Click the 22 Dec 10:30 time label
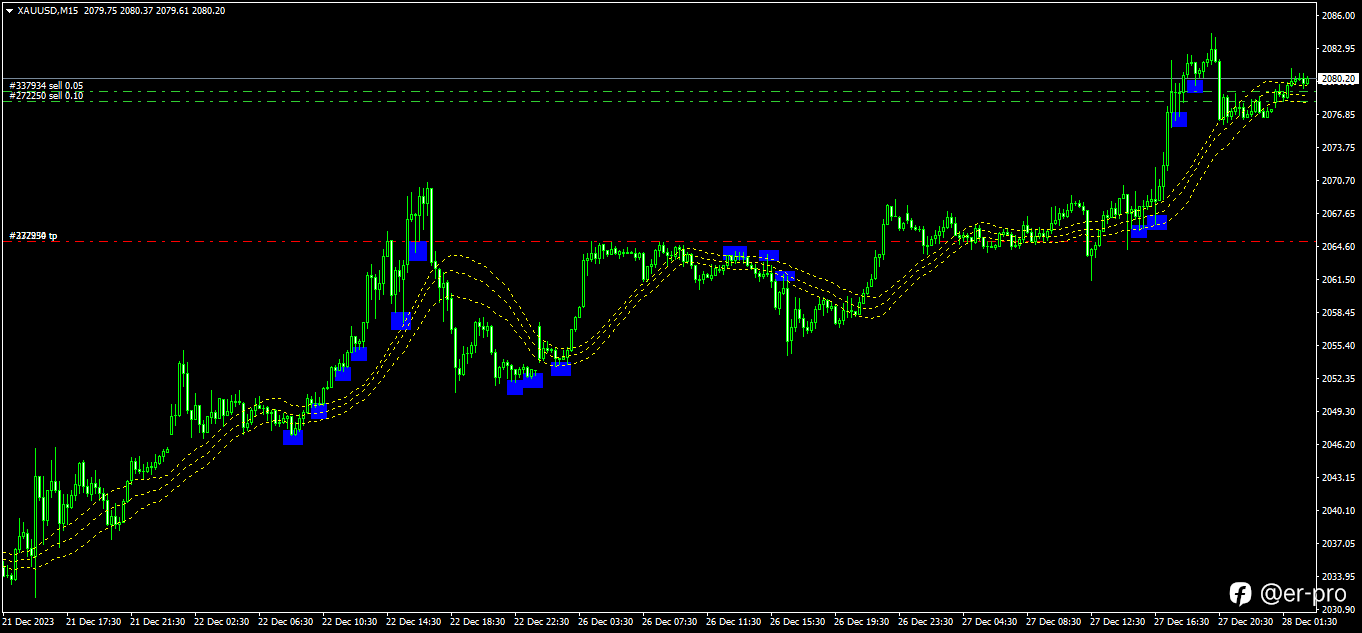The width and height of the screenshot is (1362, 633). tap(350, 622)
